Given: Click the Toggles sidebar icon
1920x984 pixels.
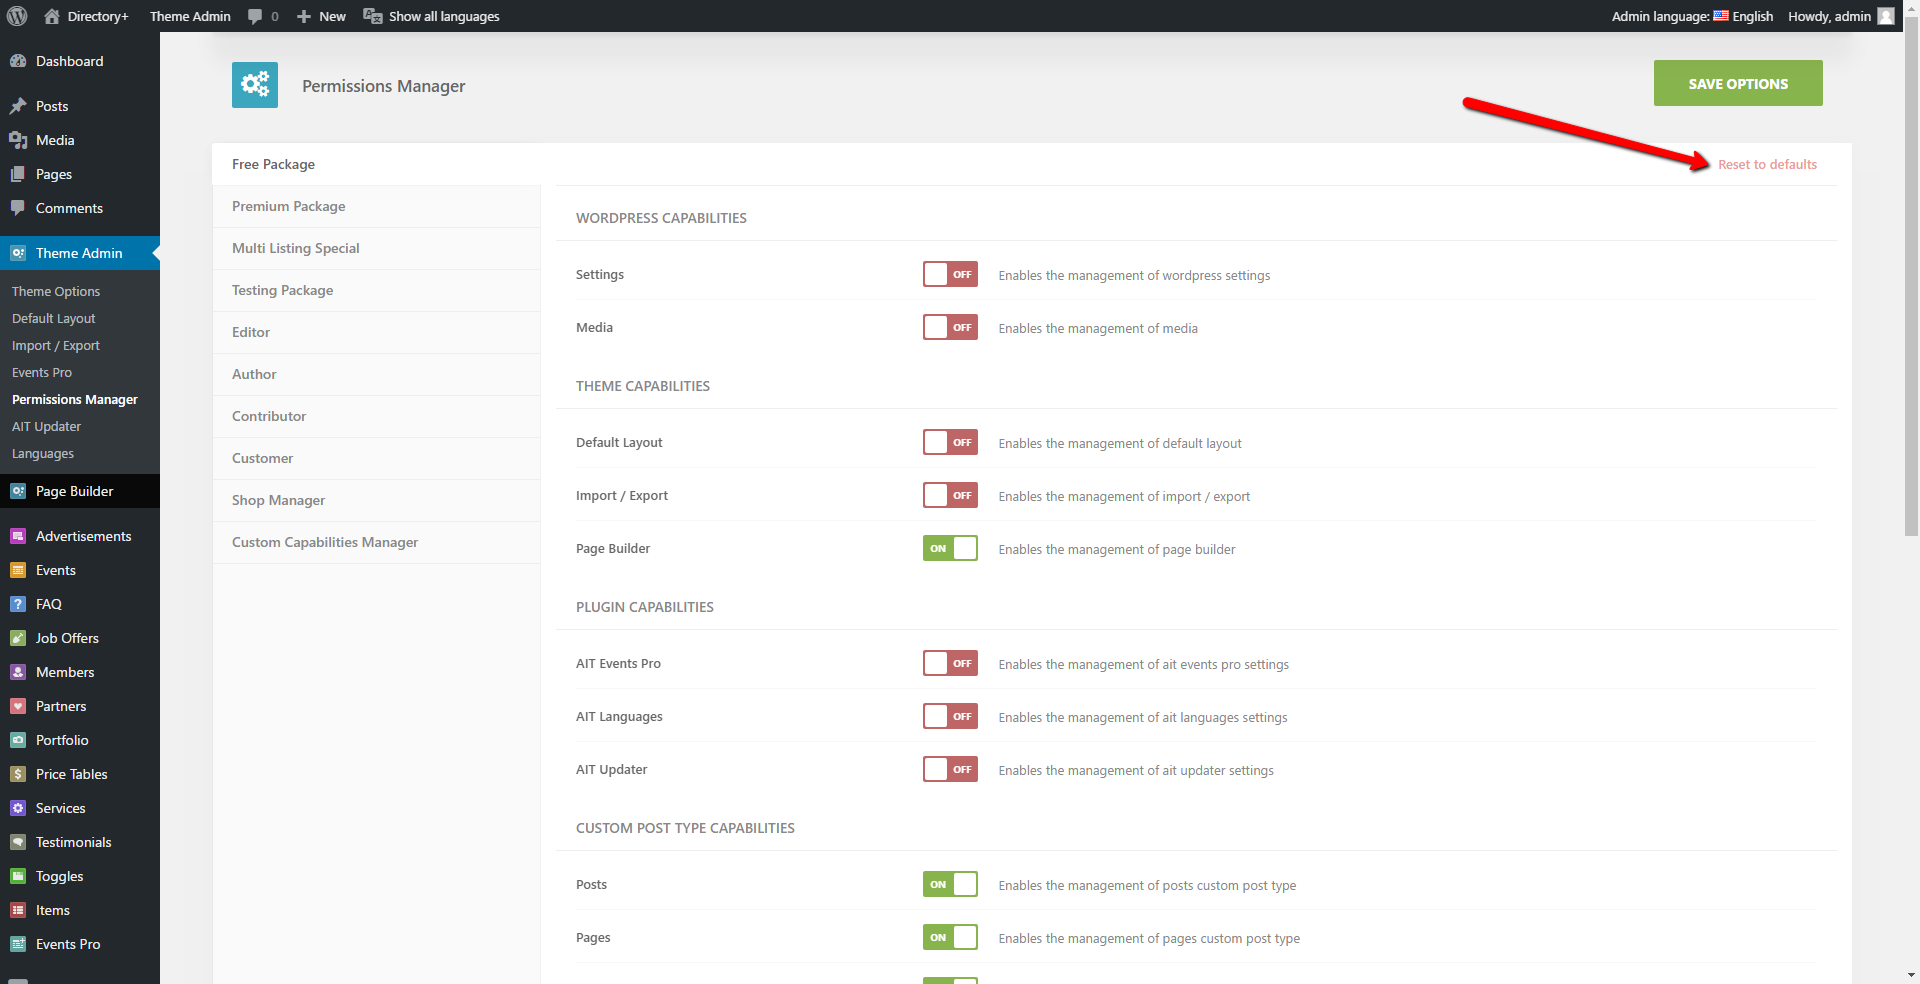Looking at the screenshot, I should 18,876.
